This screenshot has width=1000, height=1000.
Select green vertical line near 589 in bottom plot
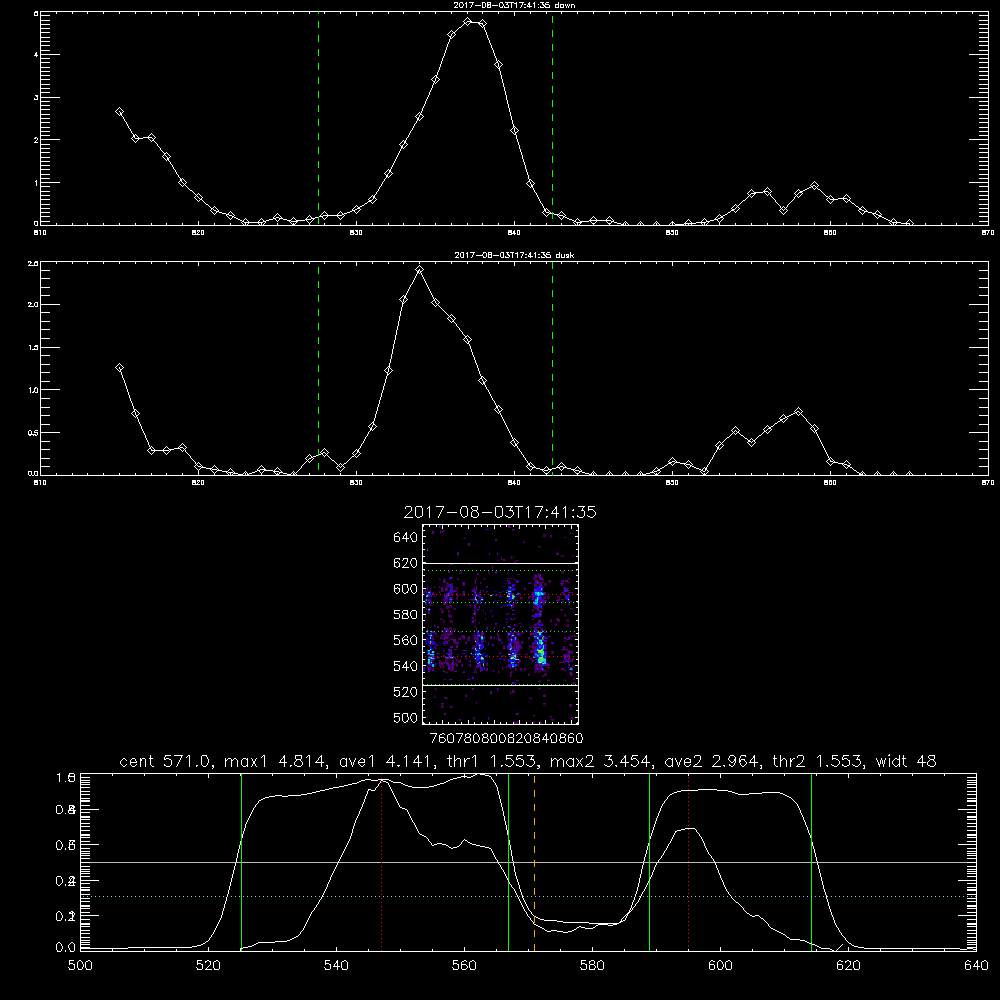(x=649, y=862)
